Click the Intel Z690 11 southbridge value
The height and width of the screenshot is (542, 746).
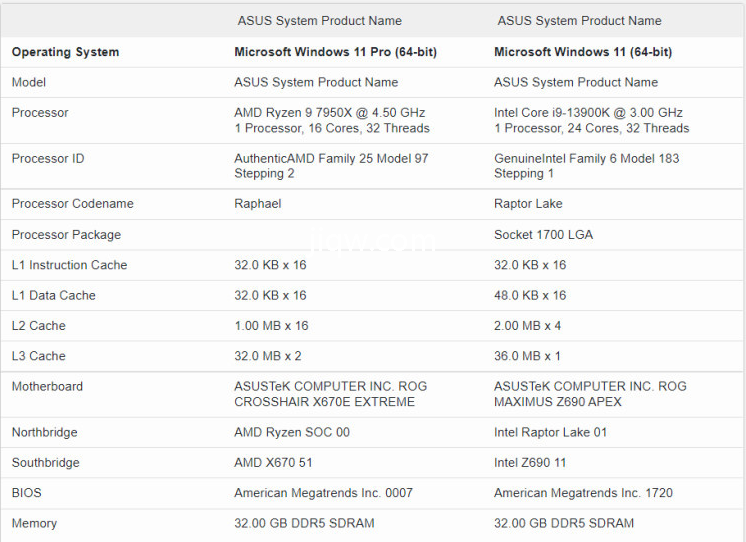pyautogui.click(x=531, y=463)
